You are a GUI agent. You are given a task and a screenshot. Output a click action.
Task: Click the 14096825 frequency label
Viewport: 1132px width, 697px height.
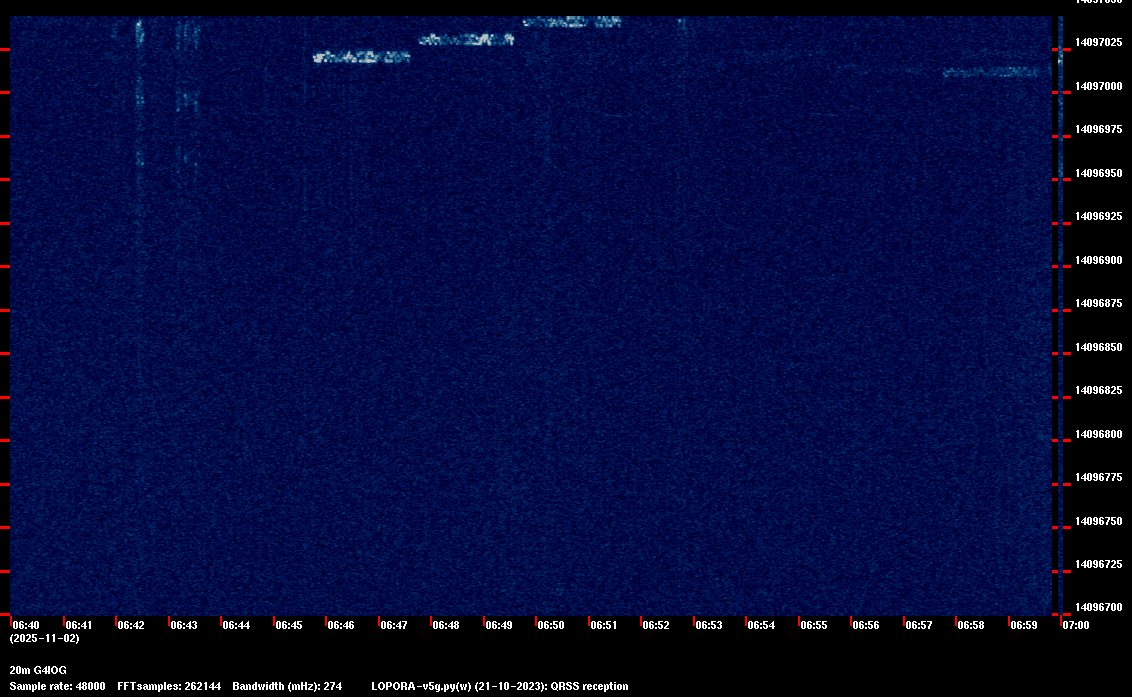1099,391
